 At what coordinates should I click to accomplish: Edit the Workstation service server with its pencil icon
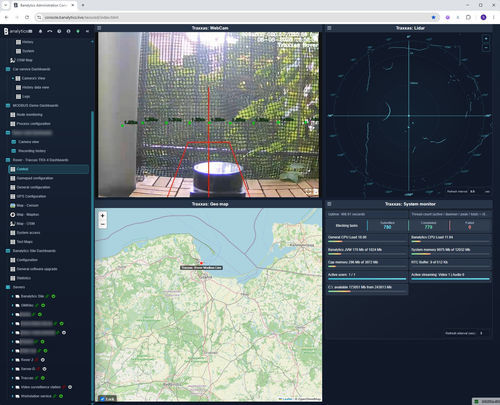tap(55, 396)
